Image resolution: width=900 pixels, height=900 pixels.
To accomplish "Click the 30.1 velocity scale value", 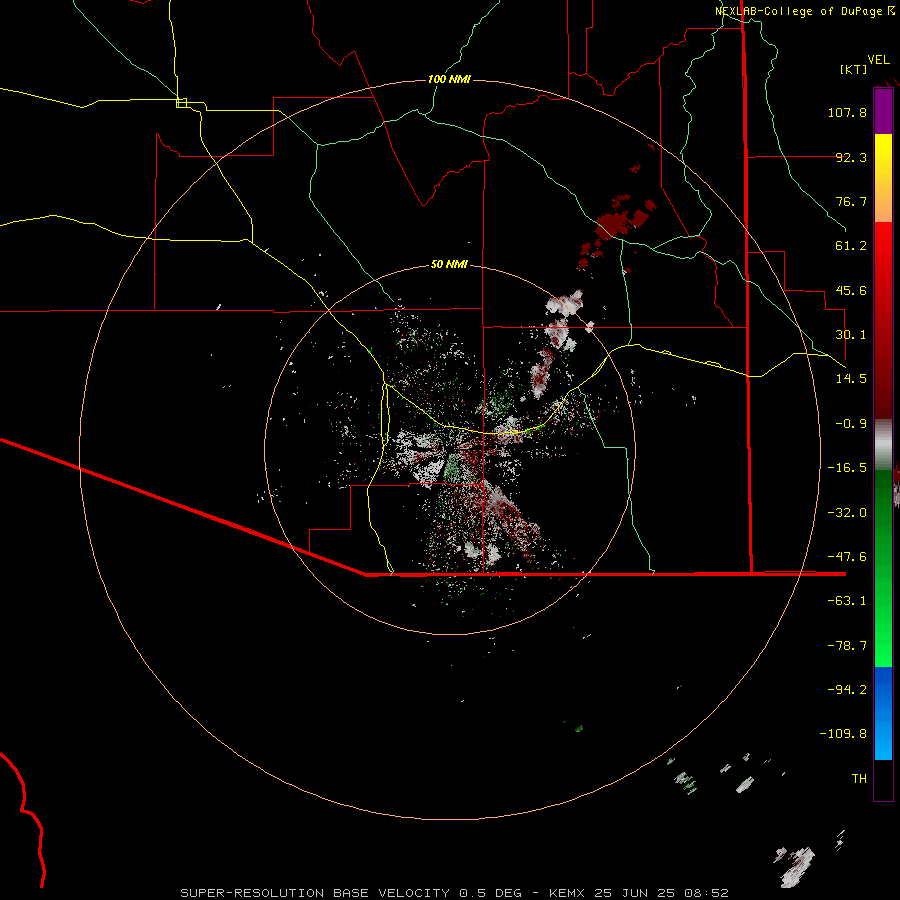I will (x=851, y=335).
